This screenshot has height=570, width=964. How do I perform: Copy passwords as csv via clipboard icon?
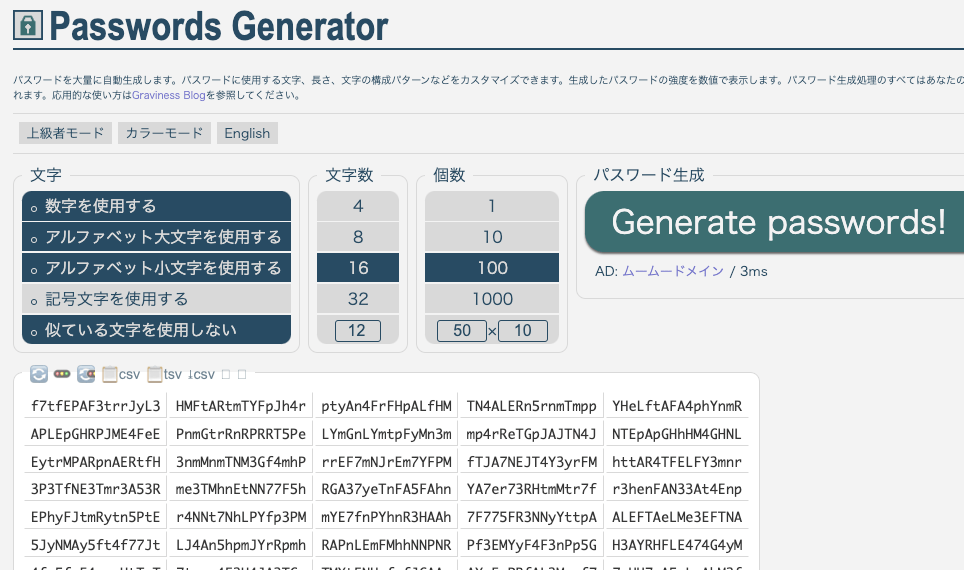point(120,374)
